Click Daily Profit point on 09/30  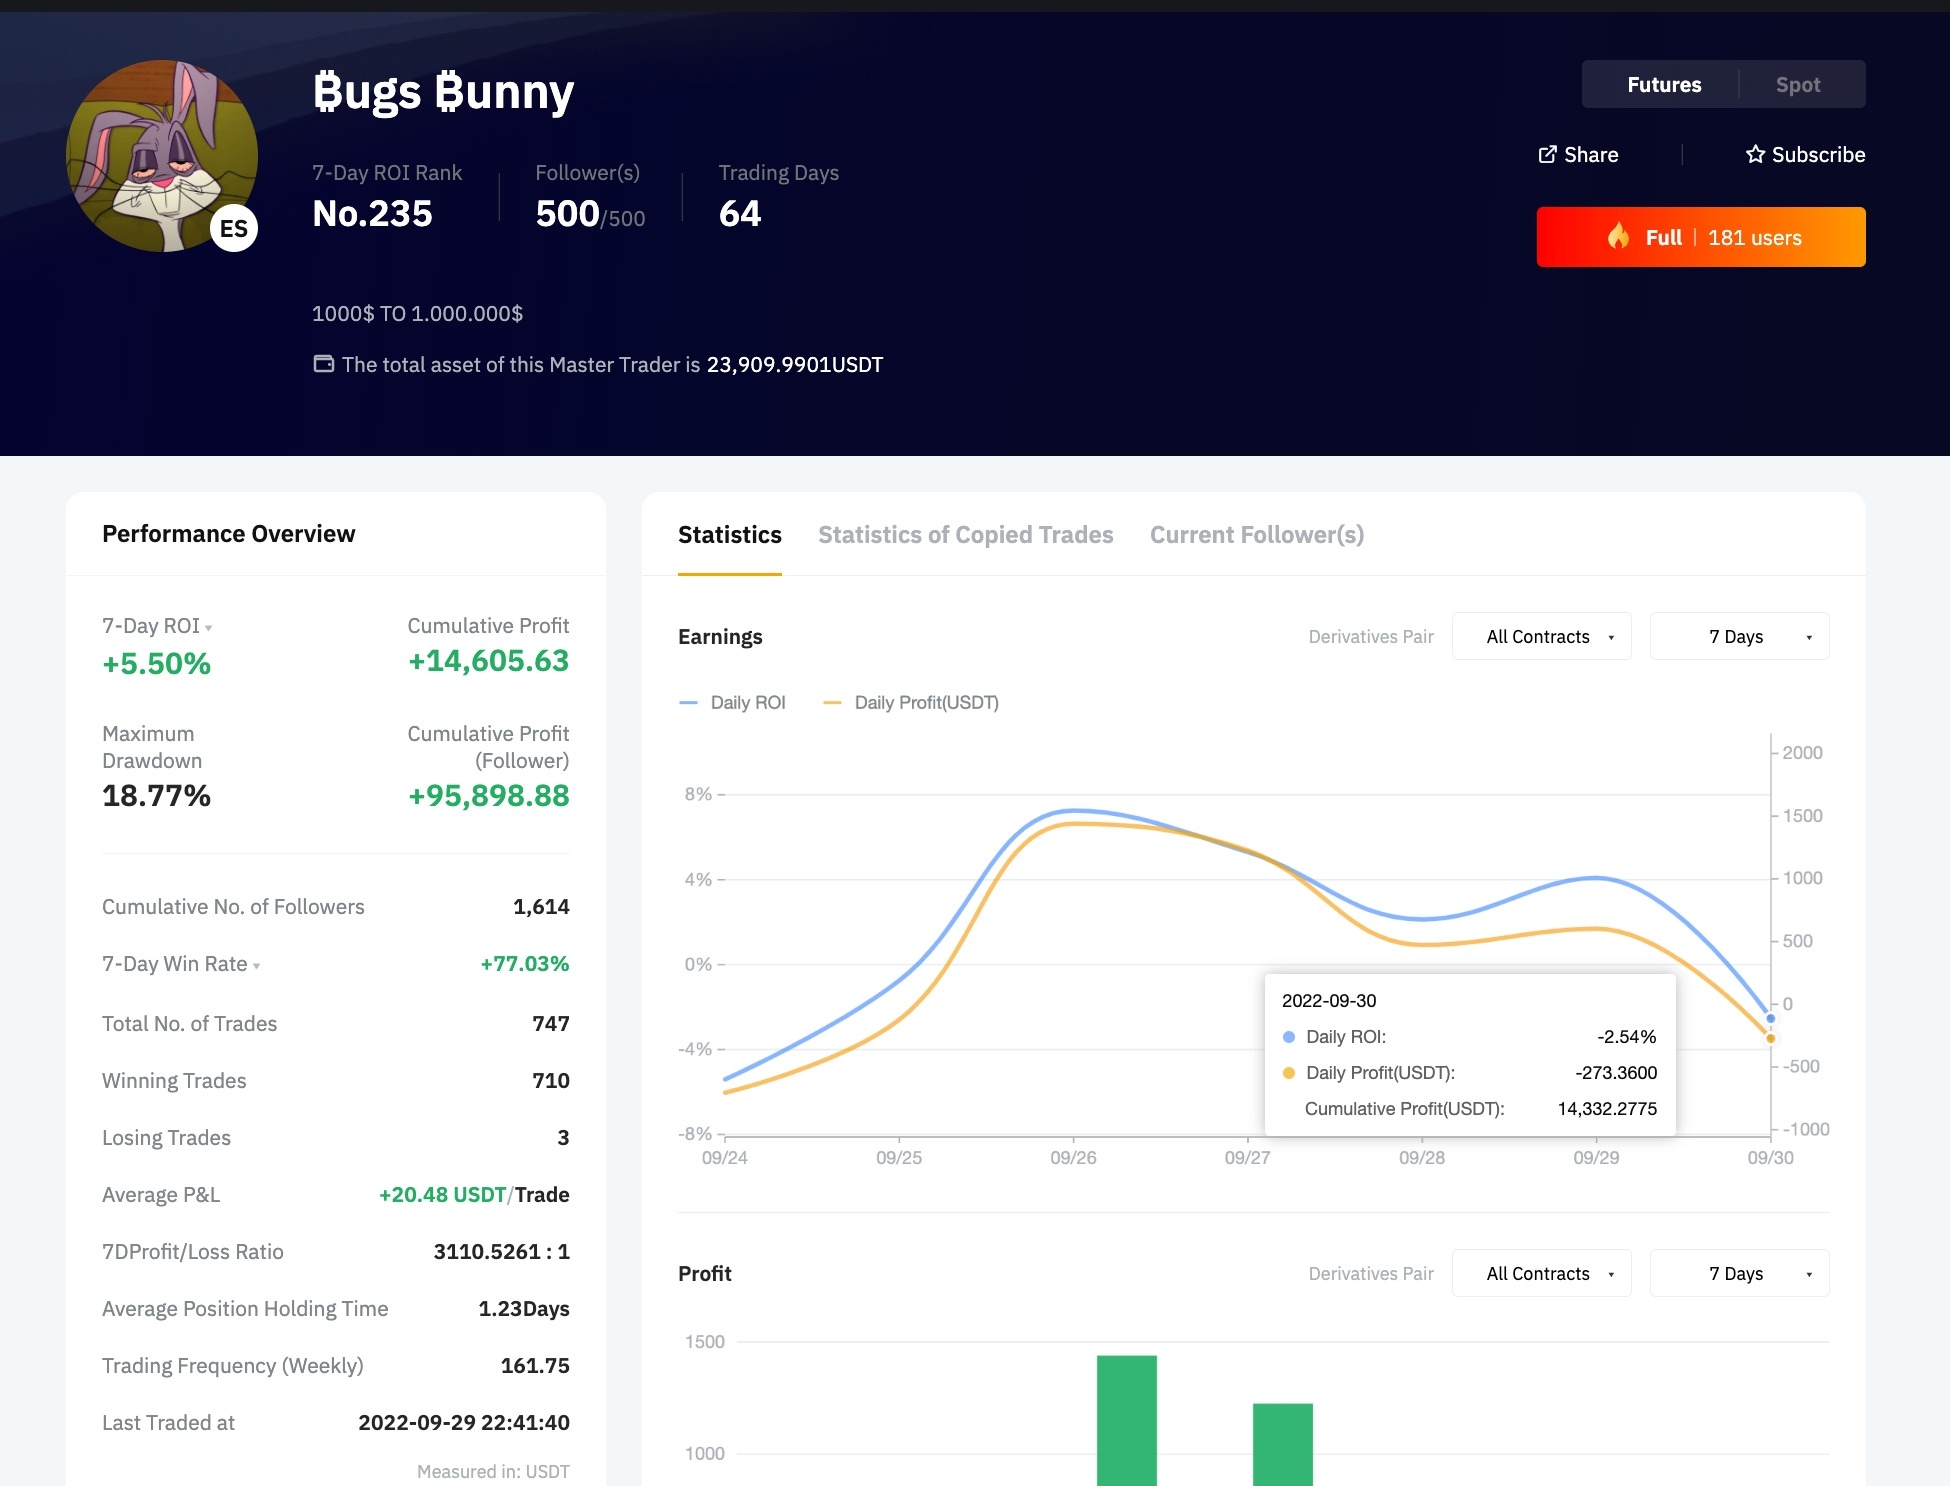point(1771,1038)
